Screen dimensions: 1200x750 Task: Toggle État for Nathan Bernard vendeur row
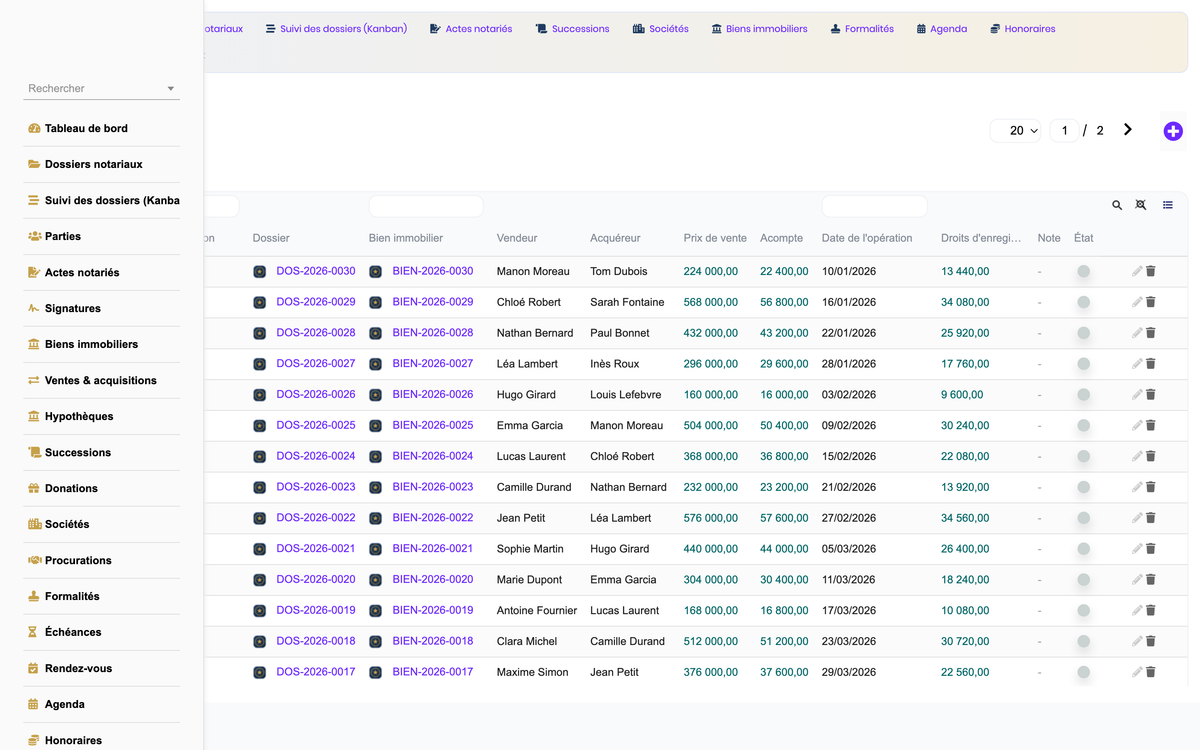click(1083, 333)
